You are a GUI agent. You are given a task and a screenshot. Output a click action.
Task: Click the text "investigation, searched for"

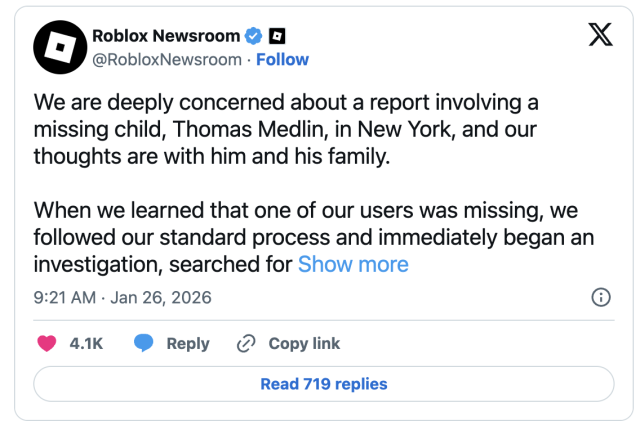163,264
